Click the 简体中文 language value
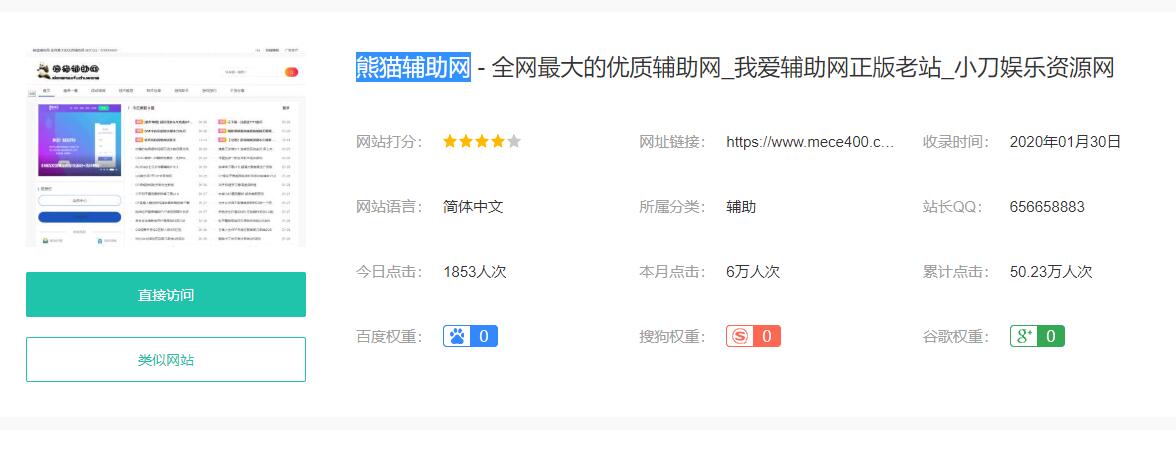The height and width of the screenshot is (464, 1176). 473,207
